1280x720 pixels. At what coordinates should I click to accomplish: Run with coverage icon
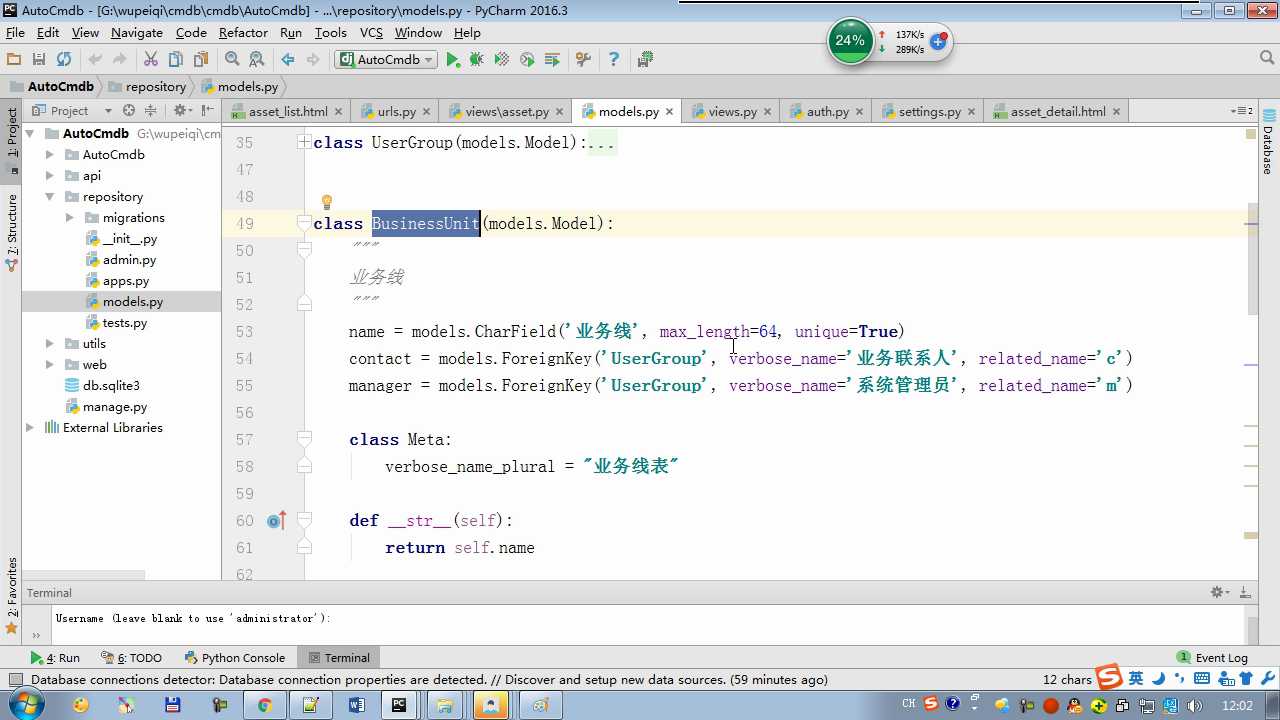point(502,60)
